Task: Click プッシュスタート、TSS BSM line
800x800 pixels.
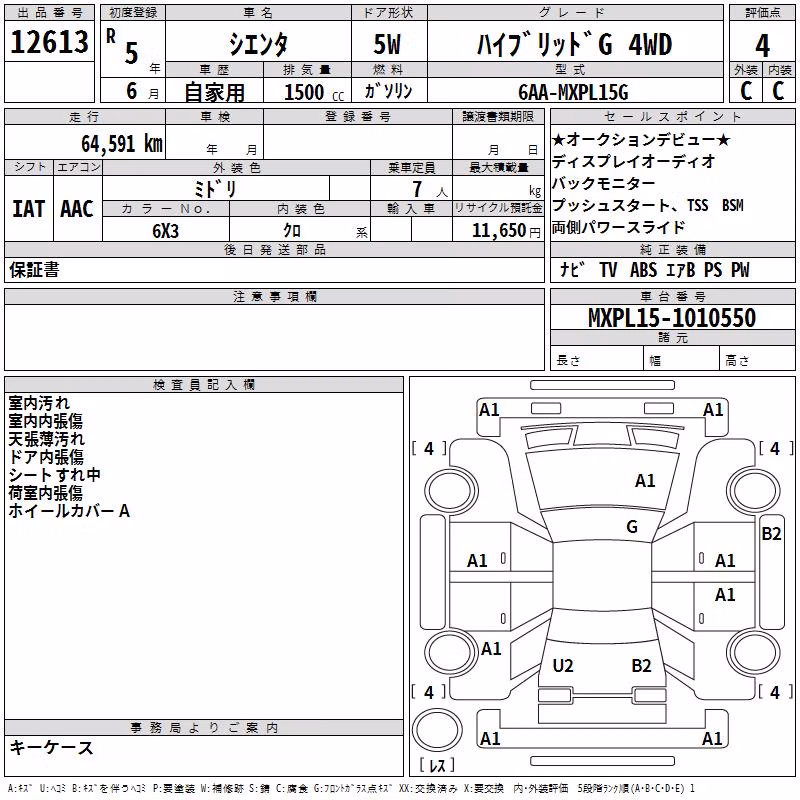Action: tap(648, 205)
